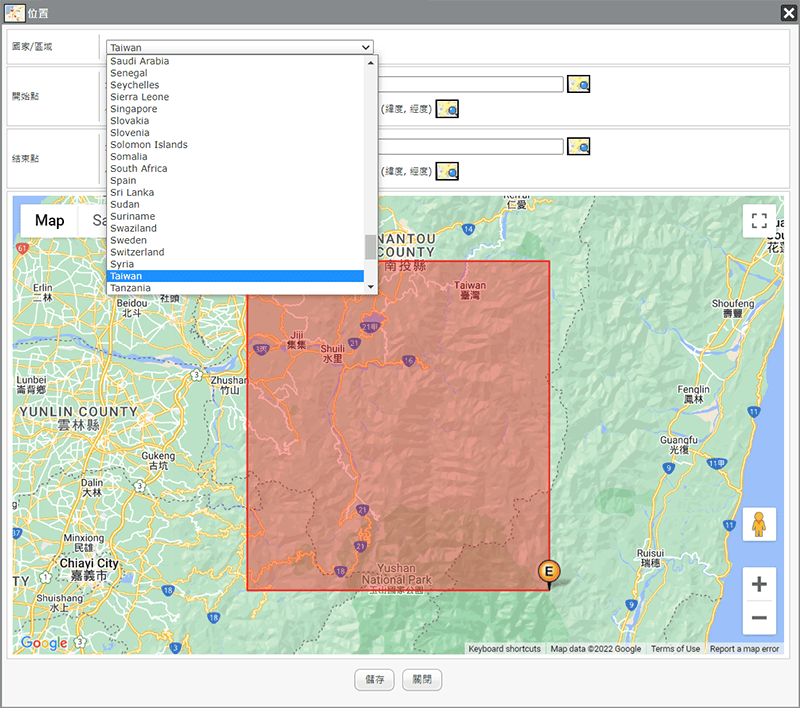
Task: Select South Africa option
Action: point(236,168)
